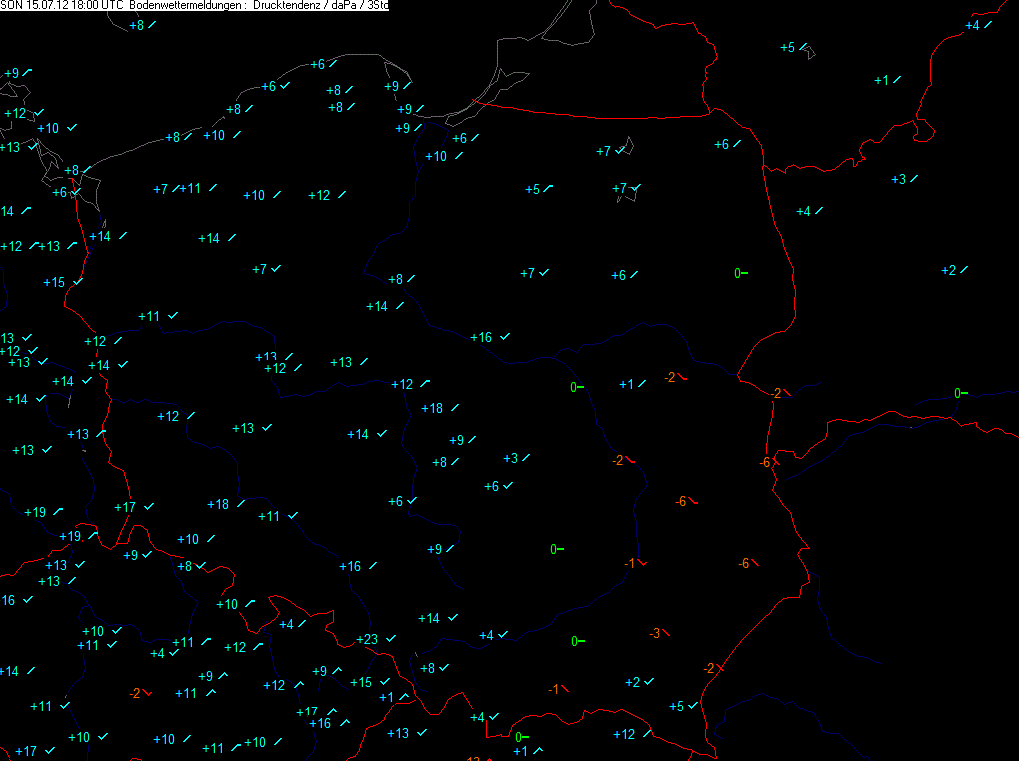Click the +17 stacked directly atop +16
Viewport: 1019px width, 761px height.
tap(307, 712)
